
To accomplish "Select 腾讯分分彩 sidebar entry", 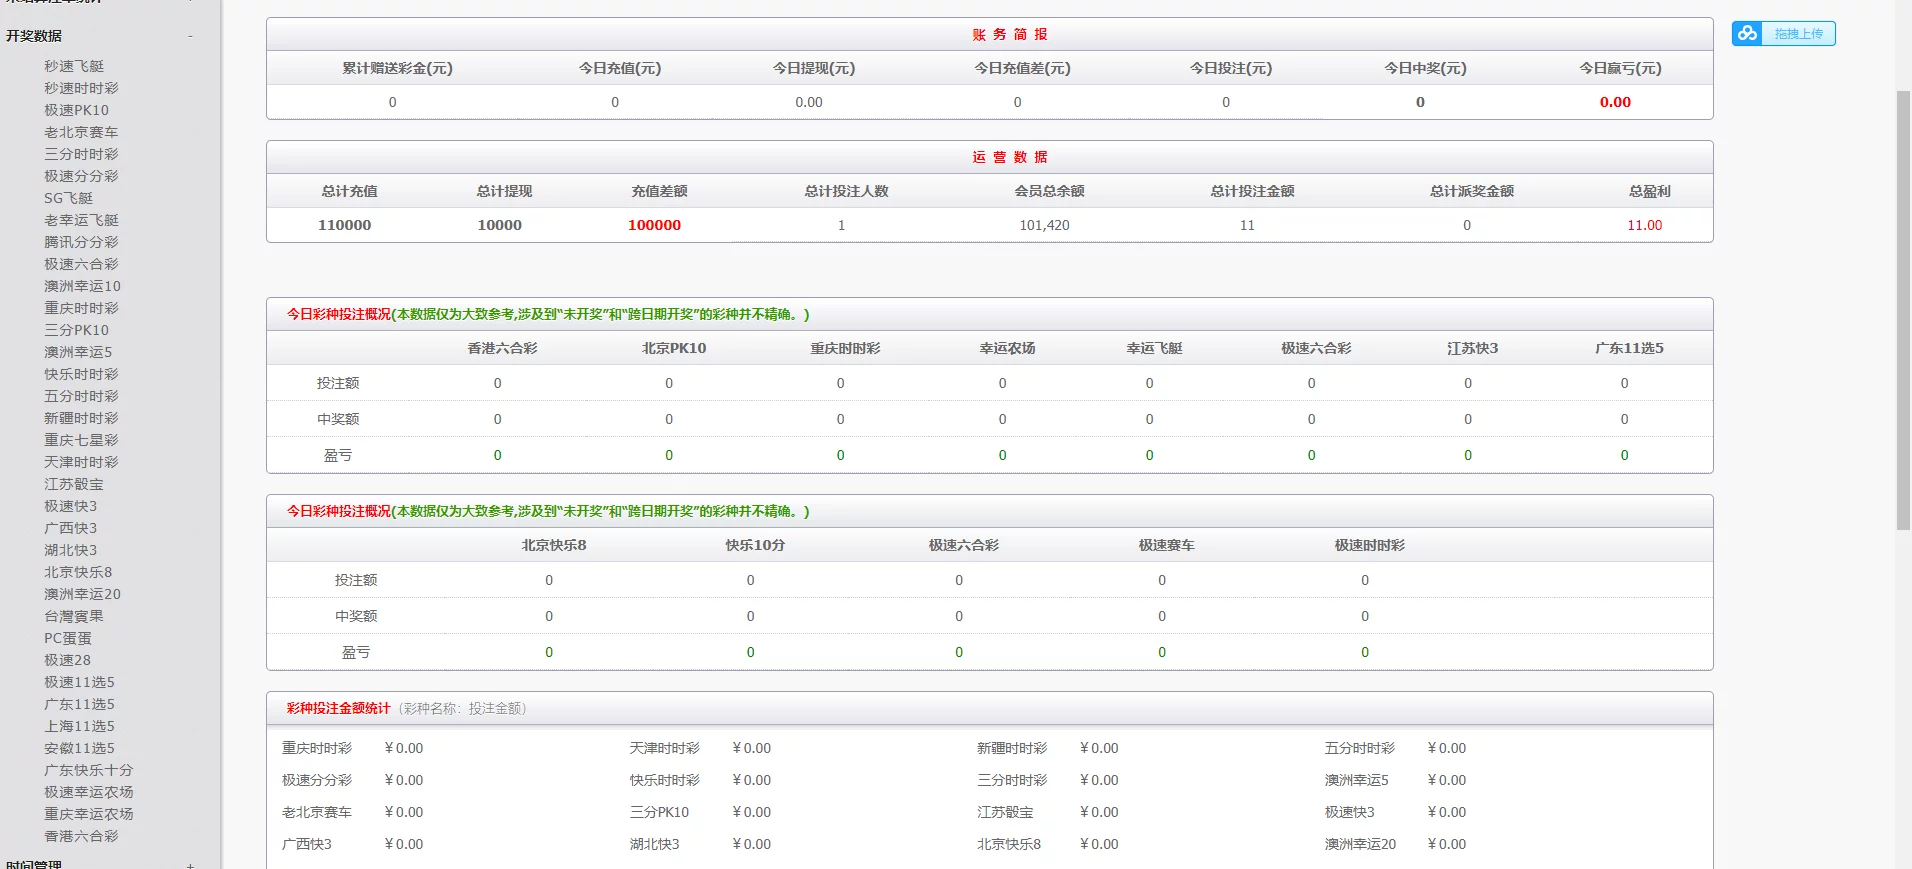I will pyautogui.click(x=81, y=242).
